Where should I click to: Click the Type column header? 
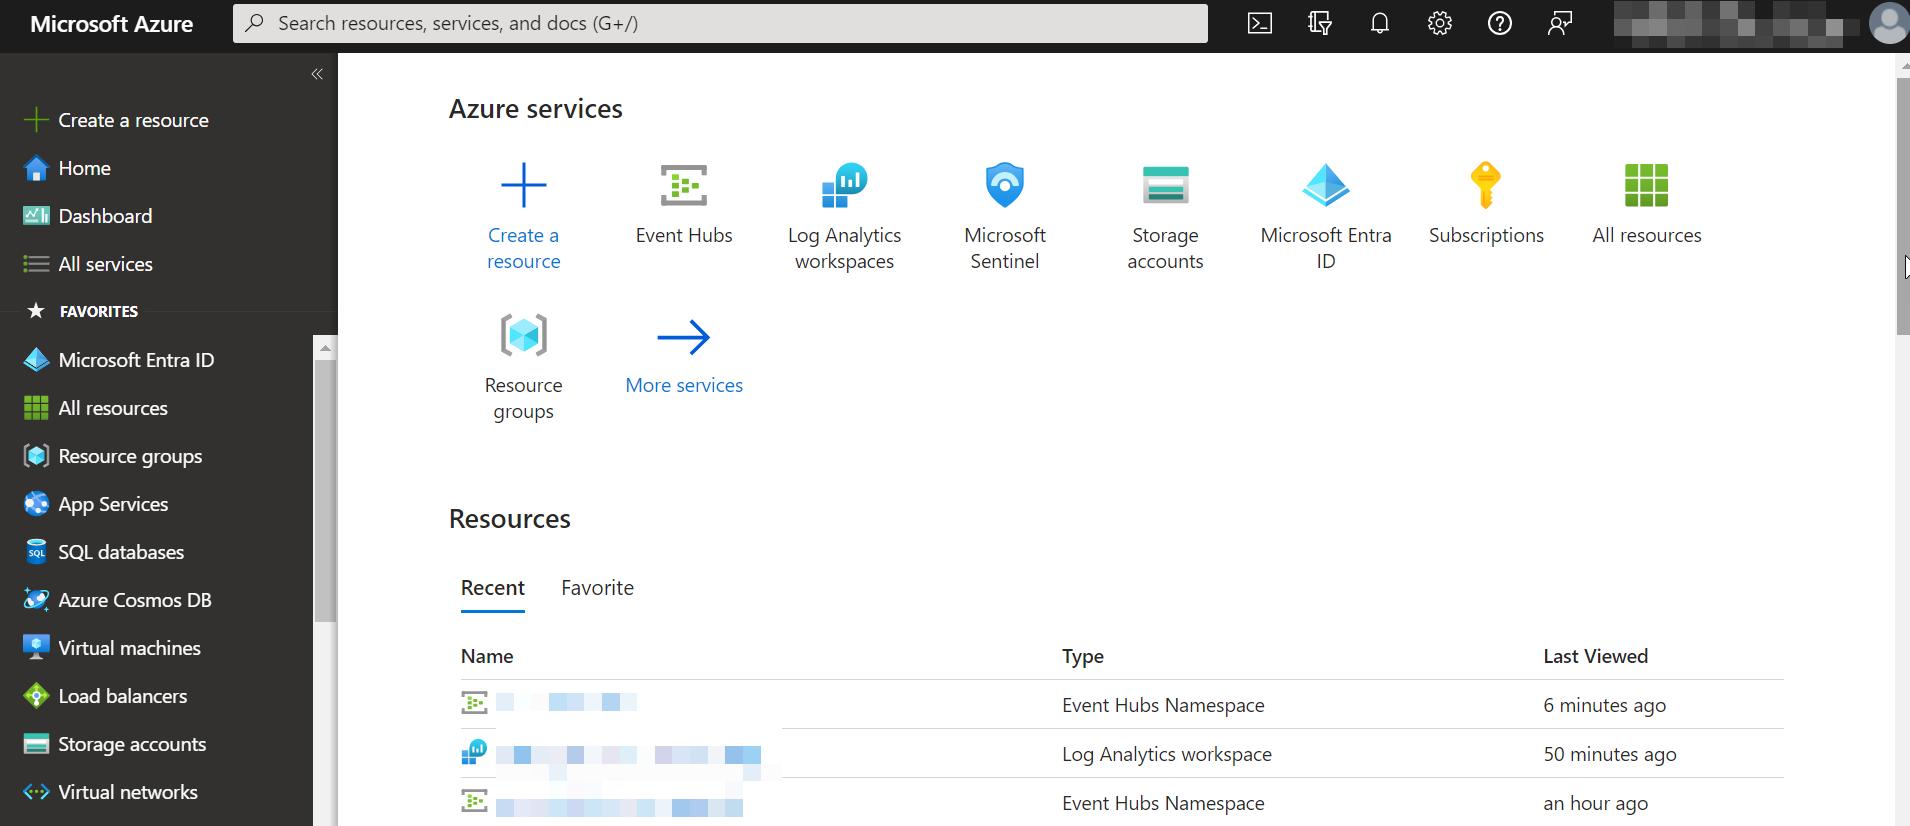pyautogui.click(x=1083, y=656)
